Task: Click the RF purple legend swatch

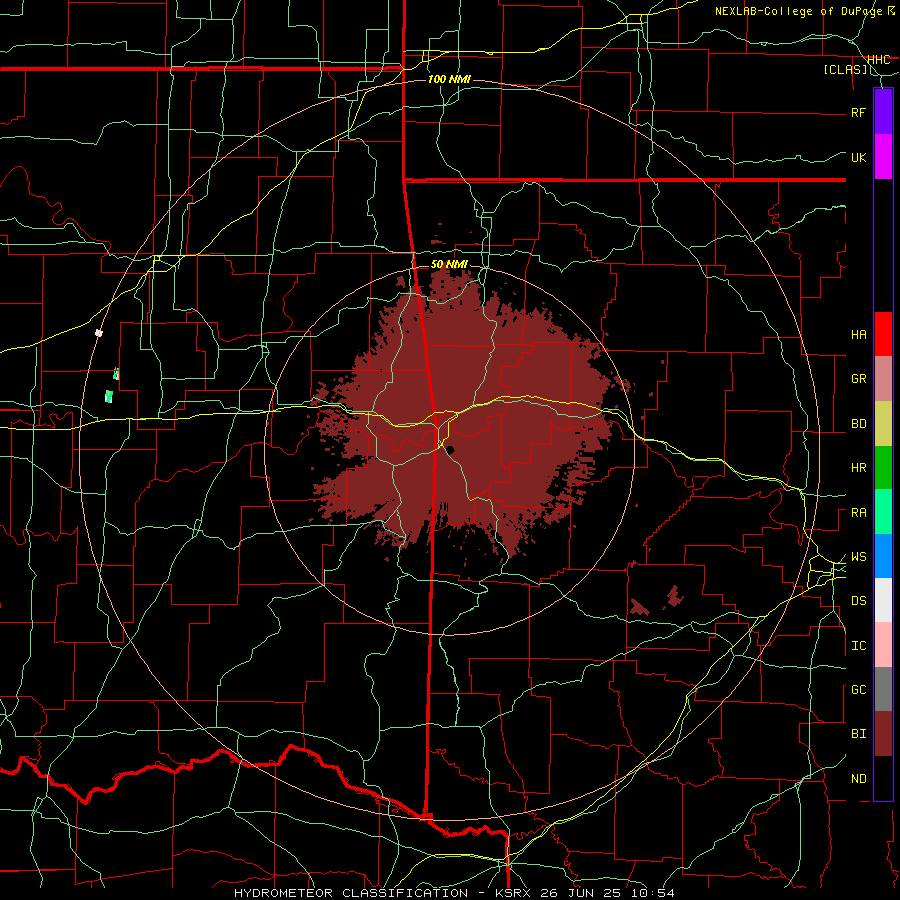Action: coord(883,112)
